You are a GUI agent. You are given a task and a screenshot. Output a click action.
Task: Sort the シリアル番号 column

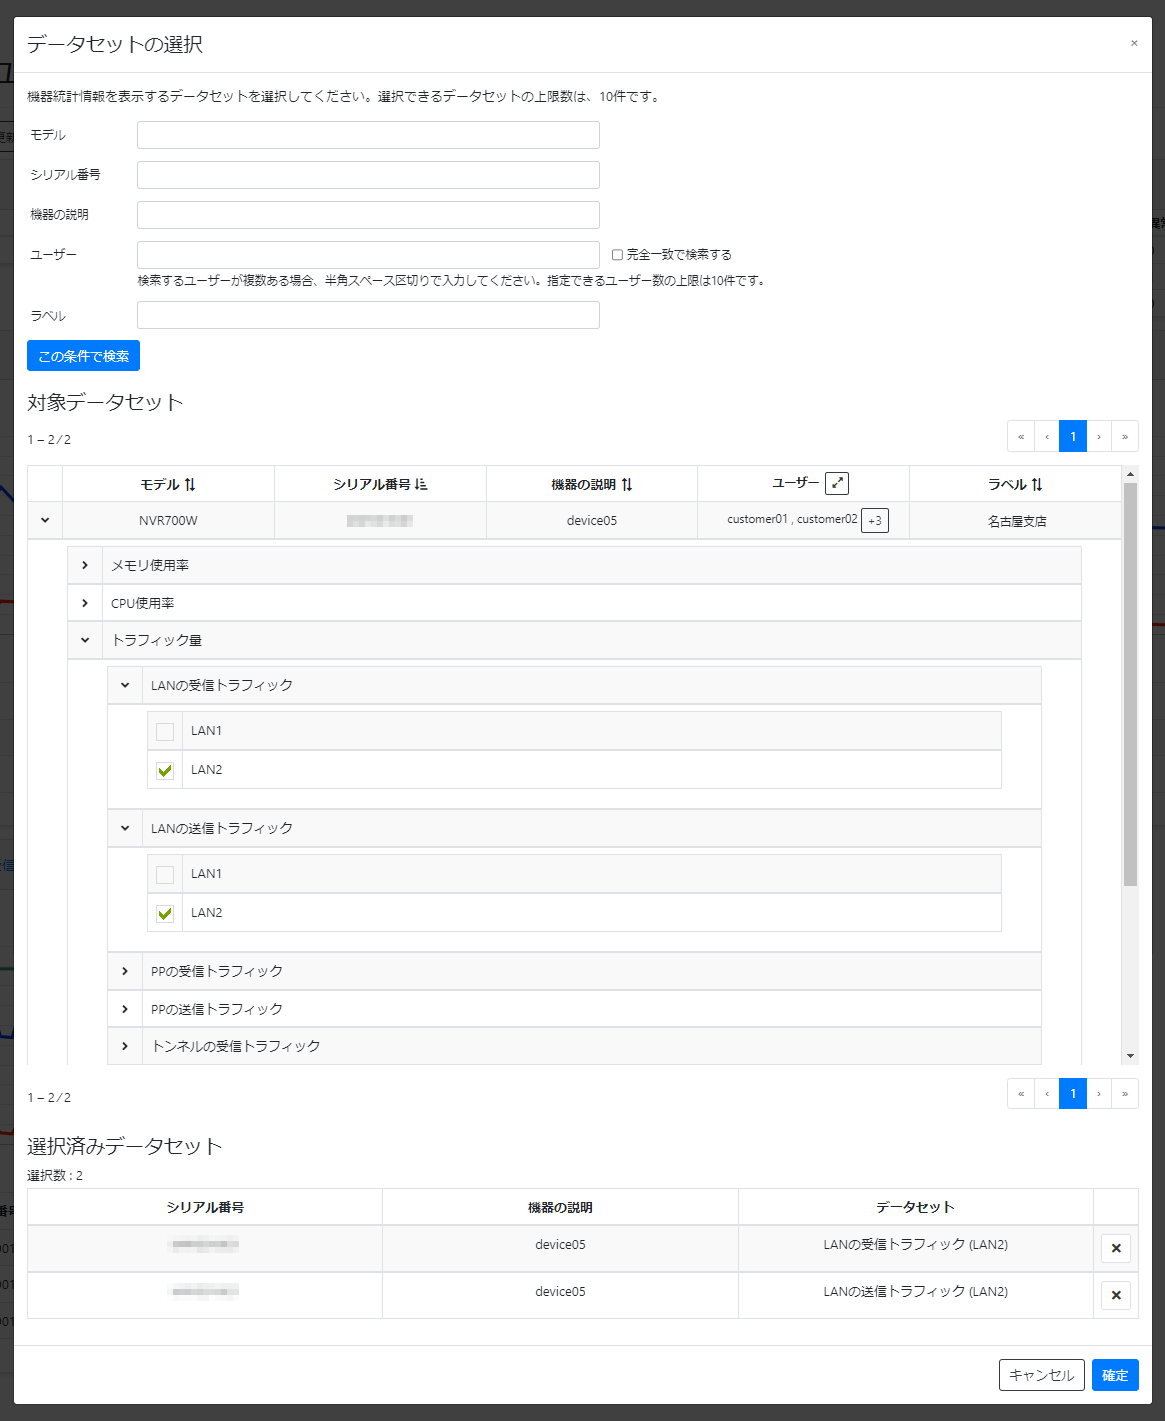click(x=421, y=483)
